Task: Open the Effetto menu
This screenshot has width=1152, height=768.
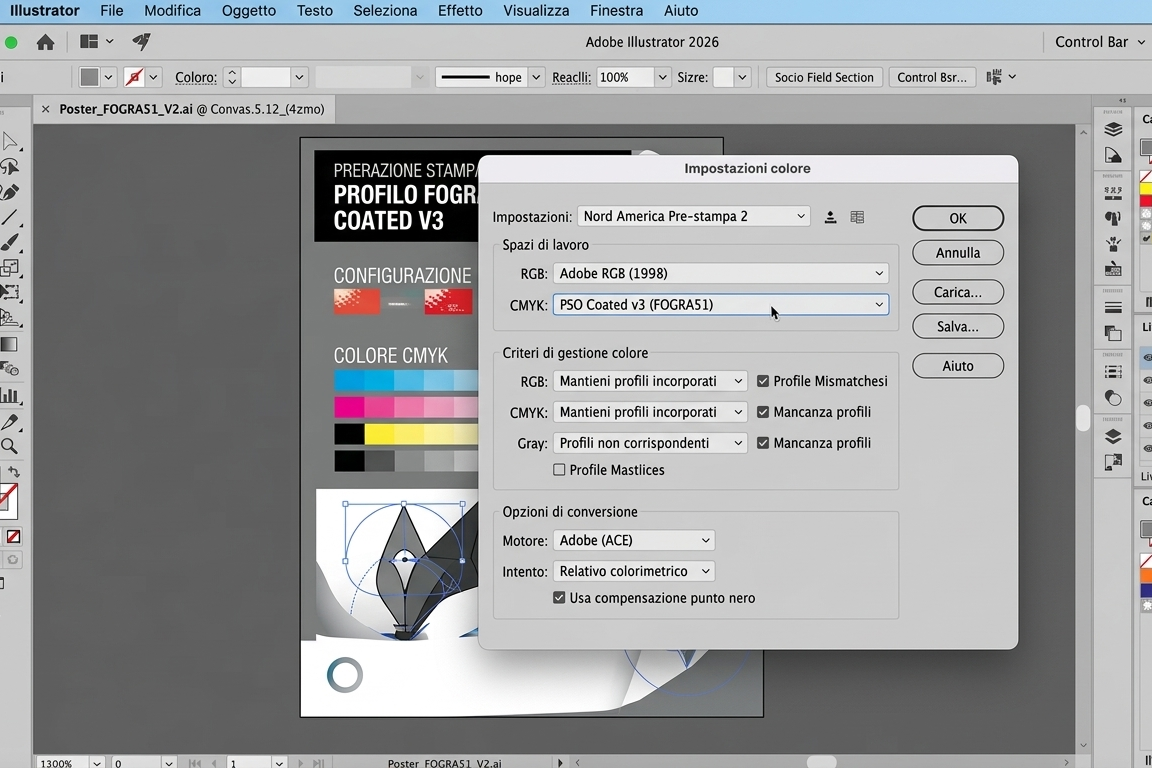Action: coord(460,11)
